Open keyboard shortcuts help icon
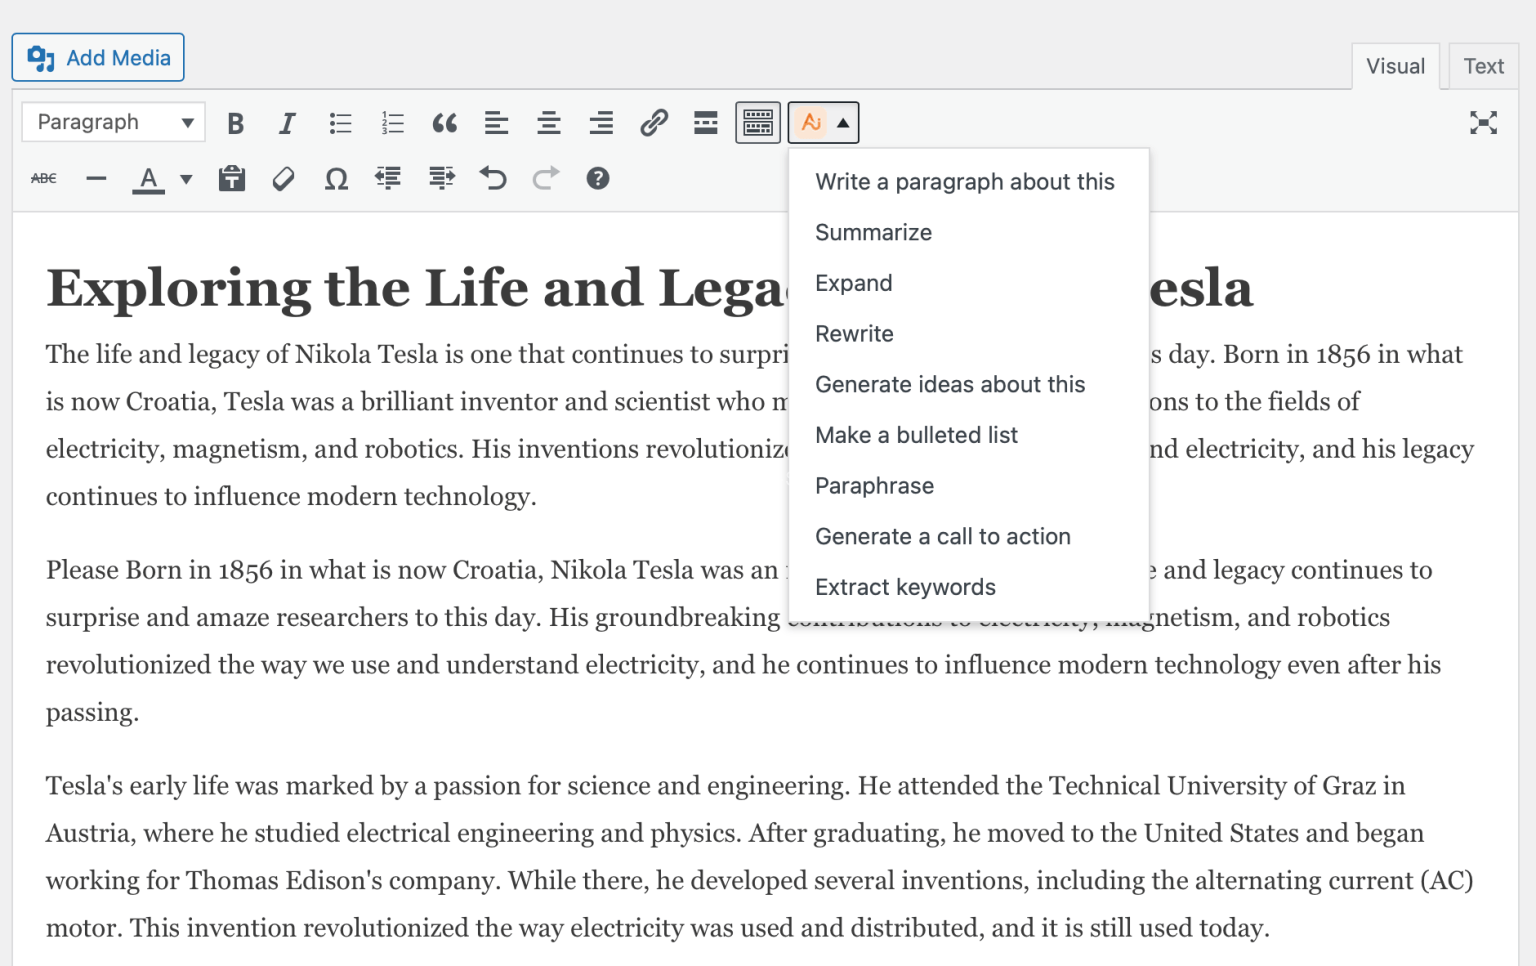The image size is (1536, 966). [598, 179]
